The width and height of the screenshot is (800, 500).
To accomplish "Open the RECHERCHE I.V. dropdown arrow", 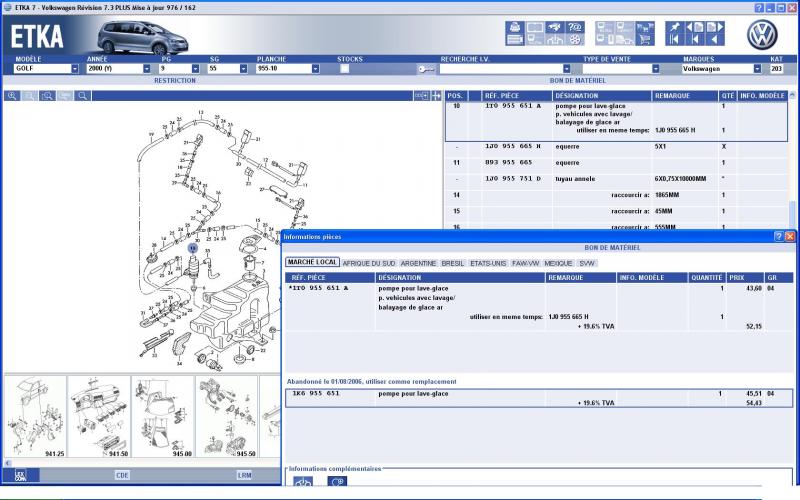I will click(567, 69).
